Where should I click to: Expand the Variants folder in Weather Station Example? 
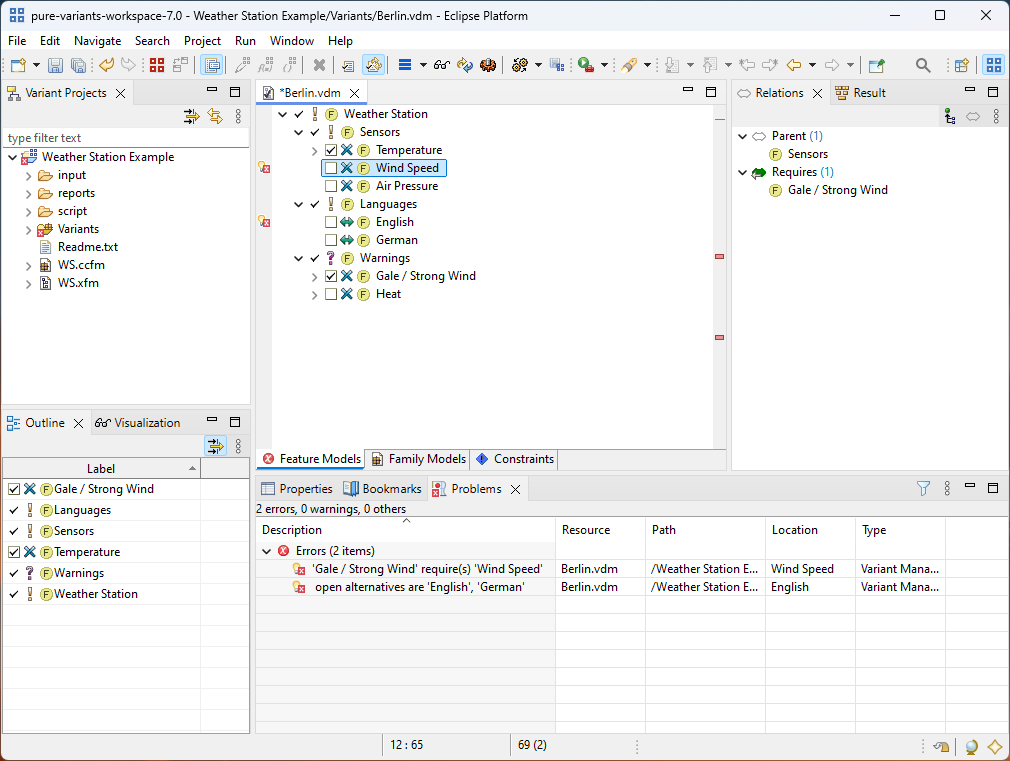[29, 229]
